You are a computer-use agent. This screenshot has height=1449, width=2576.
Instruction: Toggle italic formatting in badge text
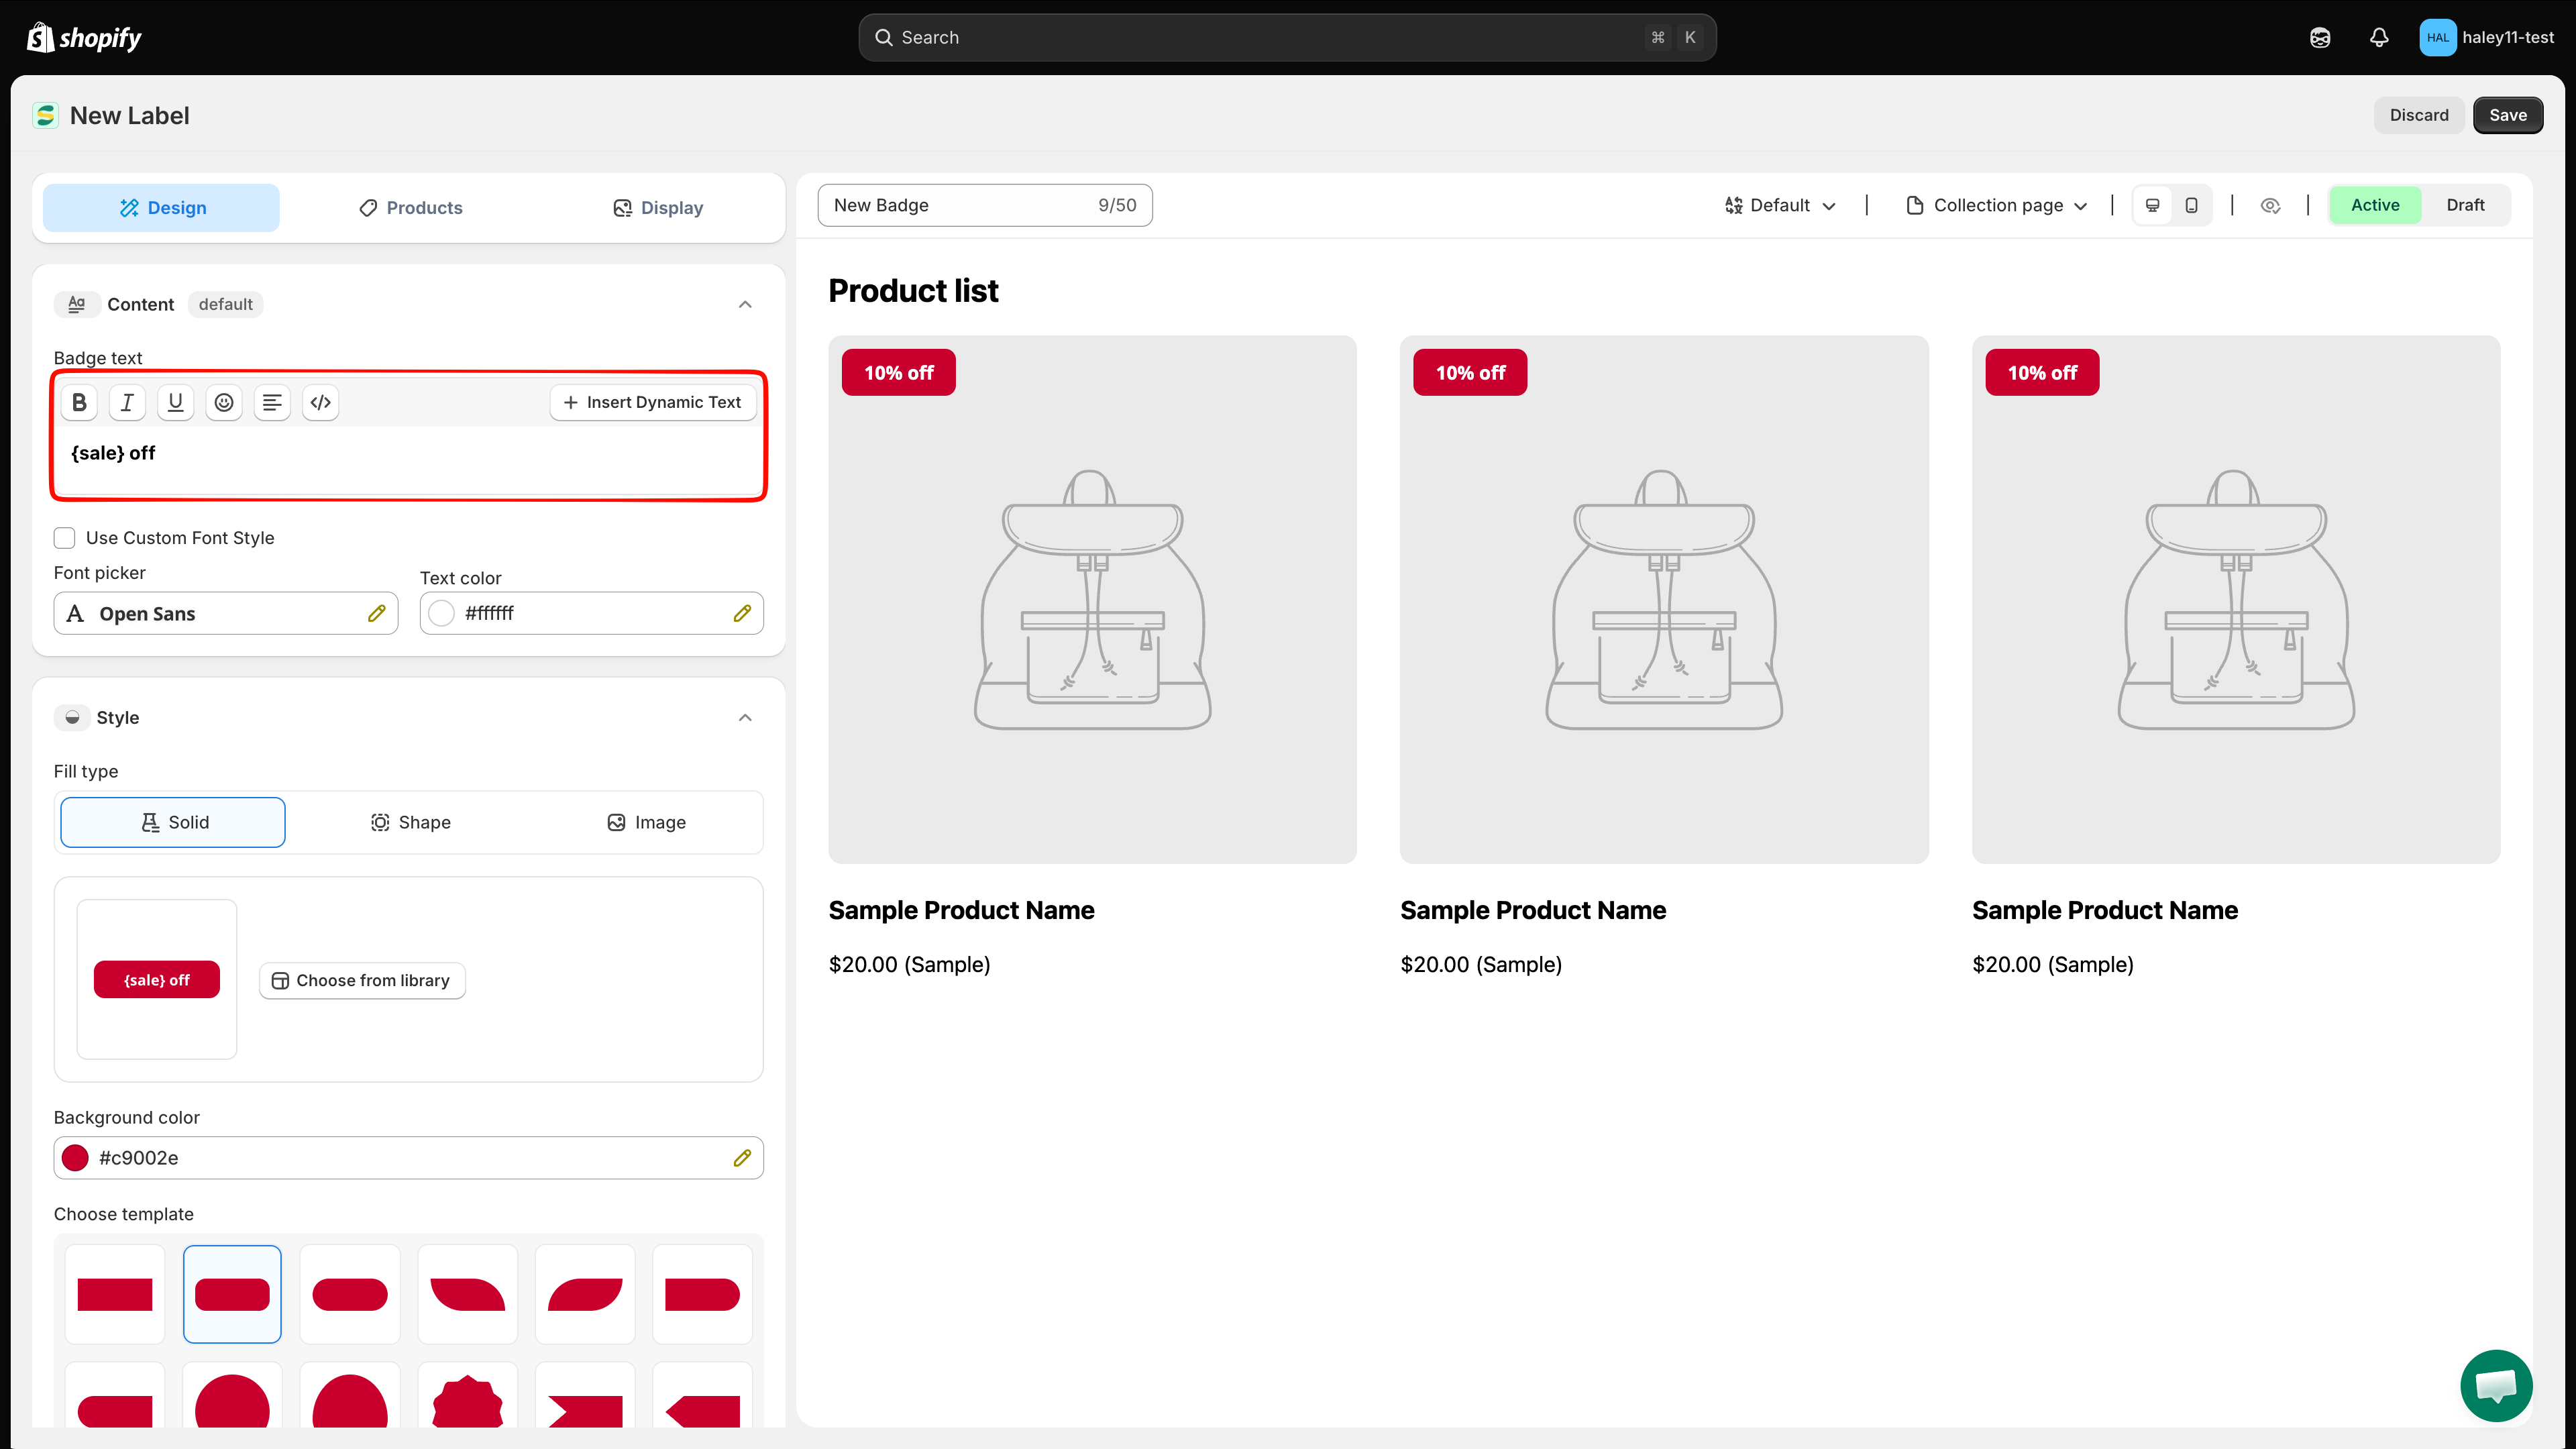[127, 402]
